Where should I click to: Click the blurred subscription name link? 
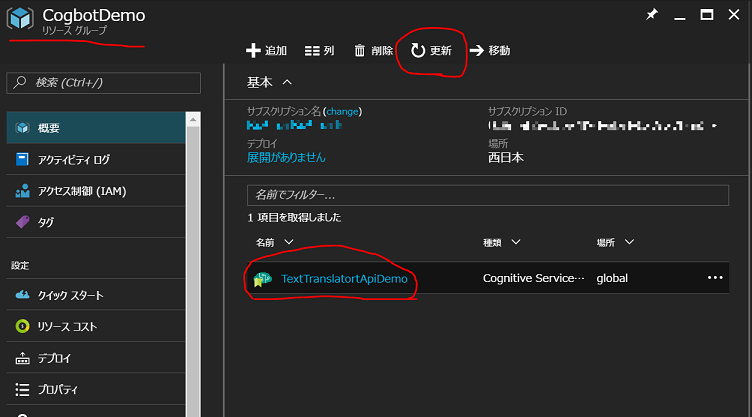[294, 125]
